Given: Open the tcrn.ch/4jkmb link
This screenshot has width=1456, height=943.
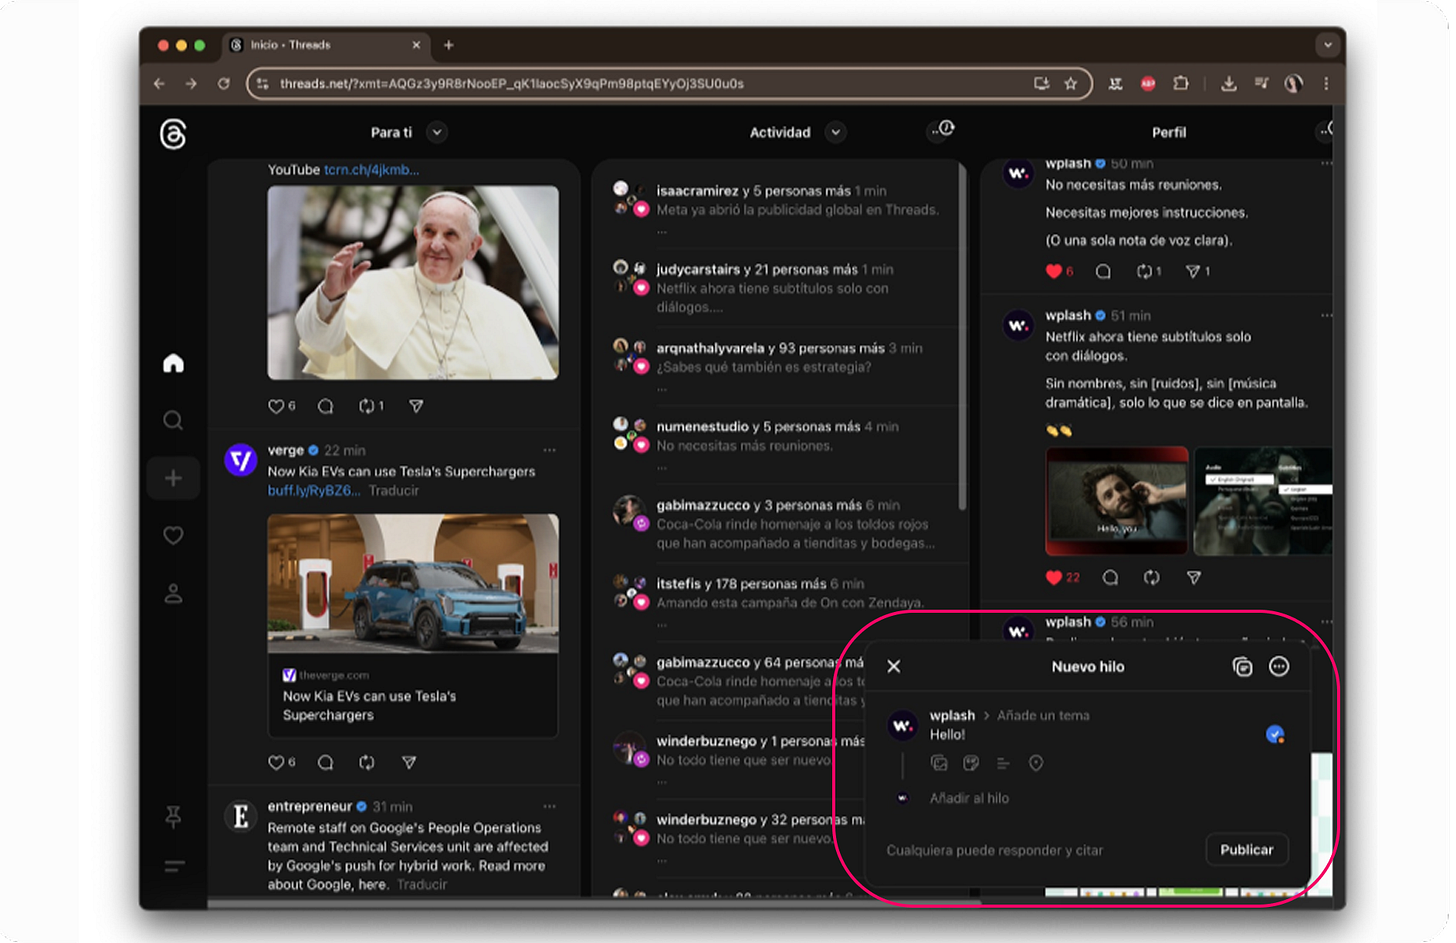Looking at the screenshot, I should tap(371, 170).
